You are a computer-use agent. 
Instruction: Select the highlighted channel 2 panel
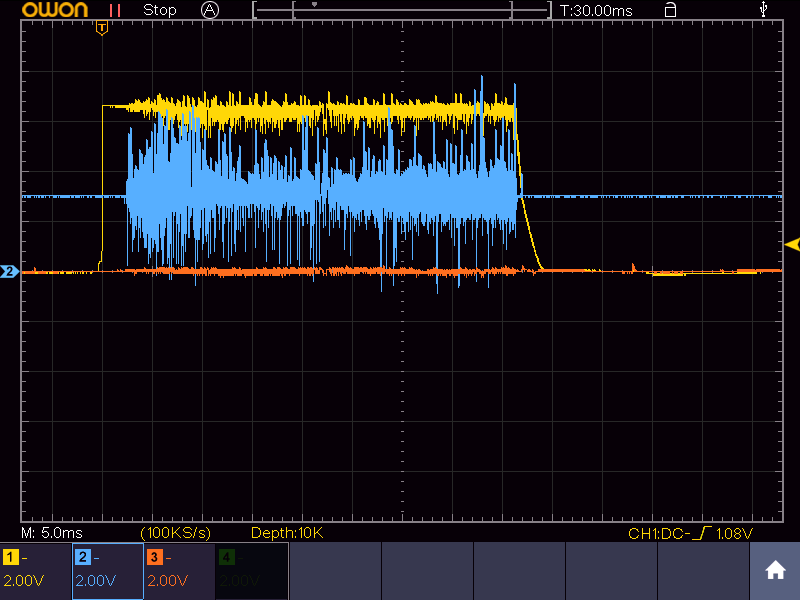(108, 571)
